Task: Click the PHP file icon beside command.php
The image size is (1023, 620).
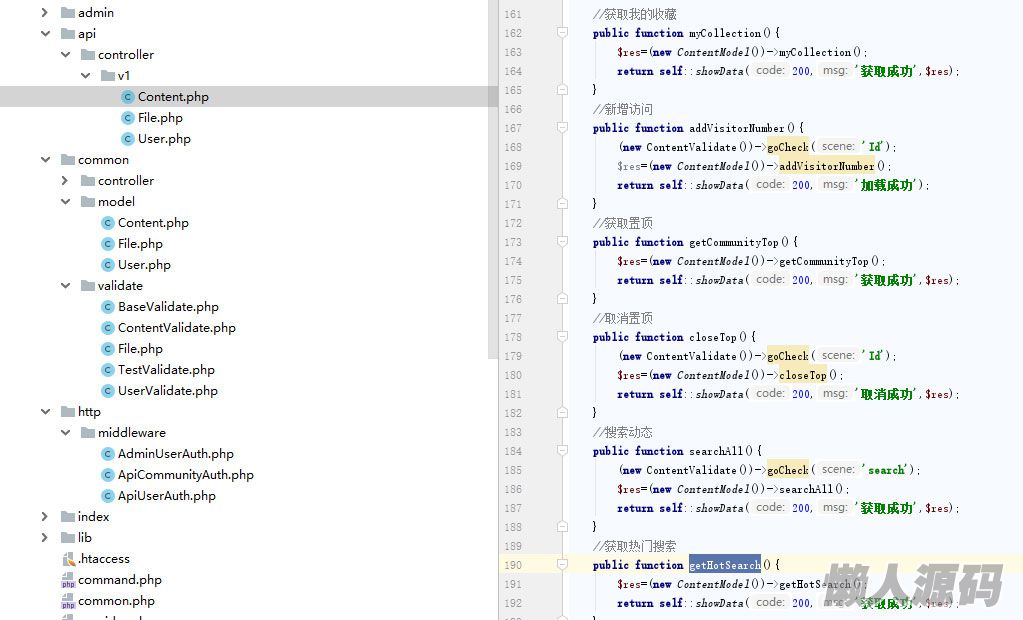Action: pyautogui.click(x=68, y=580)
